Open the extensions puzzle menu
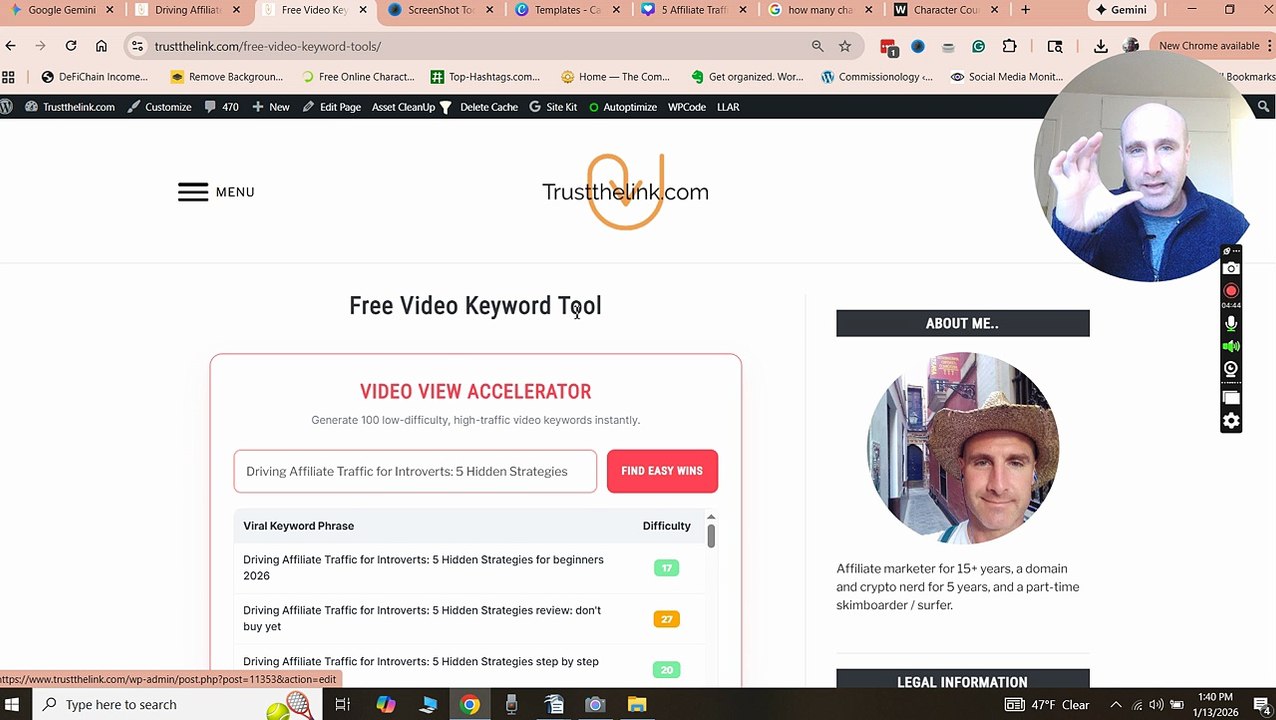The width and height of the screenshot is (1276, 720). tap(1010, 46)
